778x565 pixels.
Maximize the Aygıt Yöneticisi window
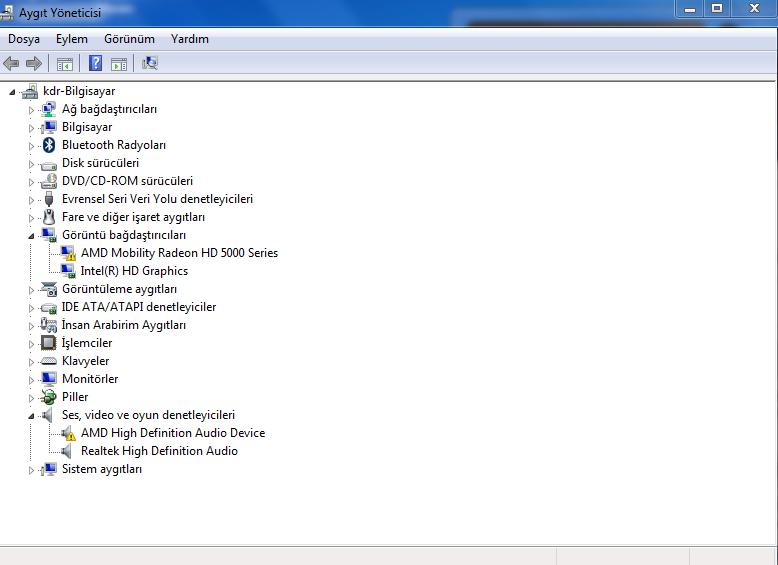tap(716, 8)
